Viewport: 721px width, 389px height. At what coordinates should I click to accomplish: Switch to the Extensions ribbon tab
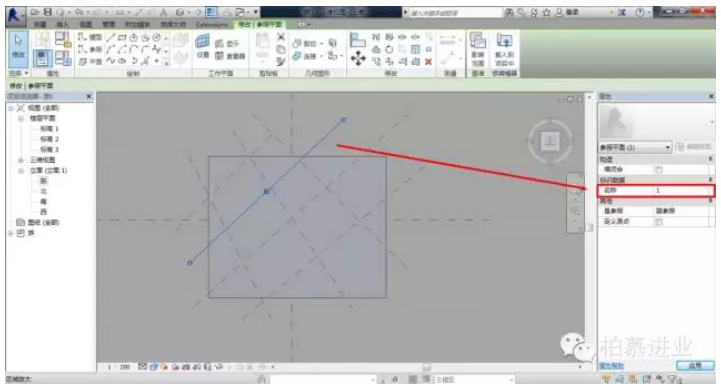(212, 24)
